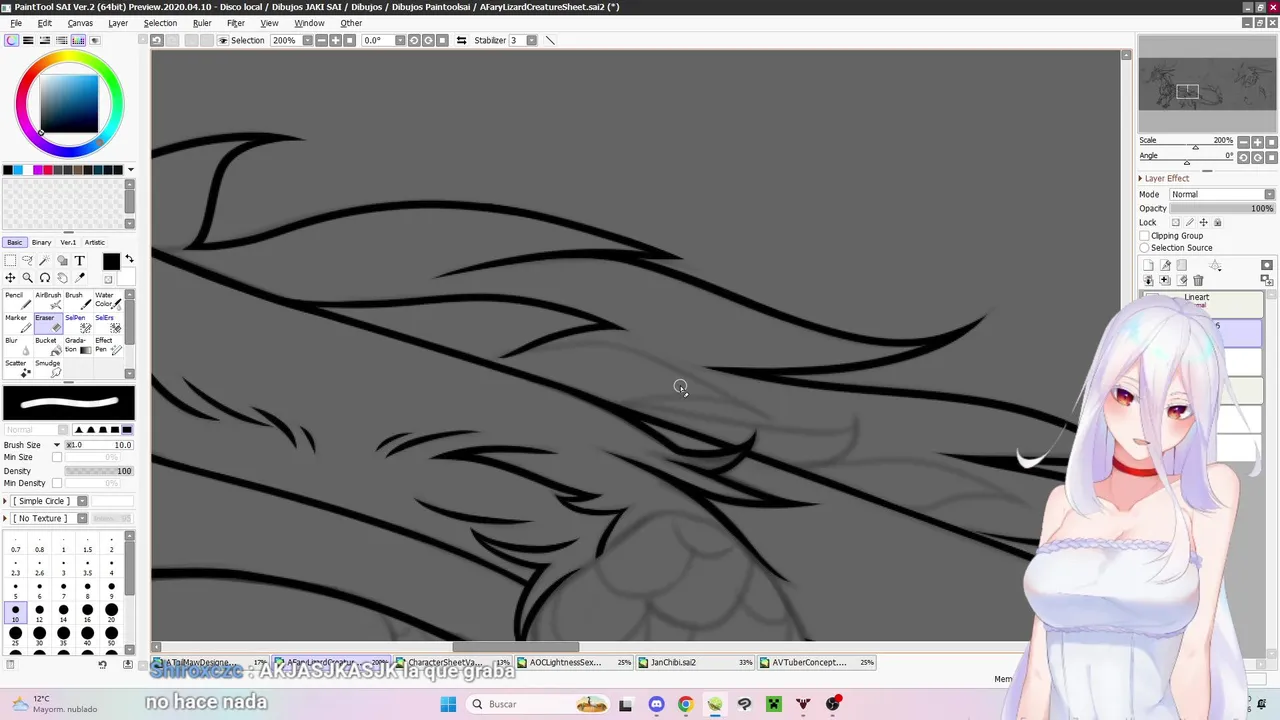Pick the Magic Wand tool
The image size is (1280, 720).
(44, 261)
